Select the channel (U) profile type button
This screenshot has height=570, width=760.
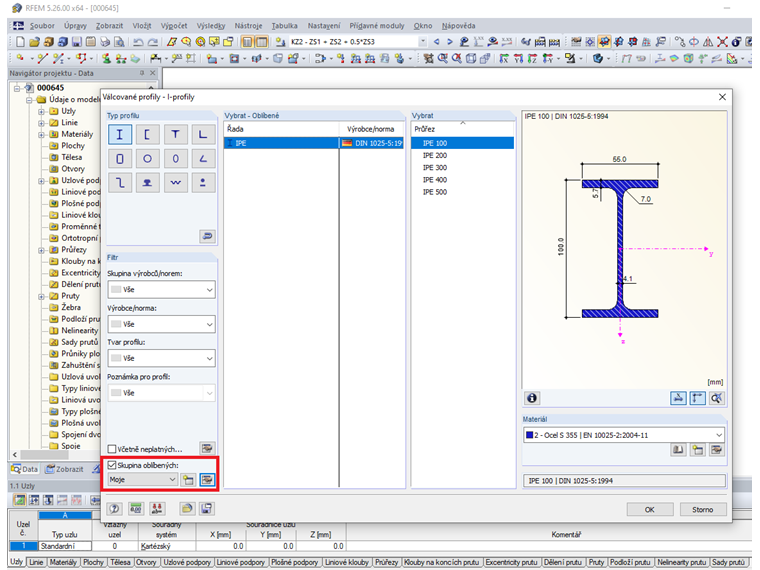[147, 134]
